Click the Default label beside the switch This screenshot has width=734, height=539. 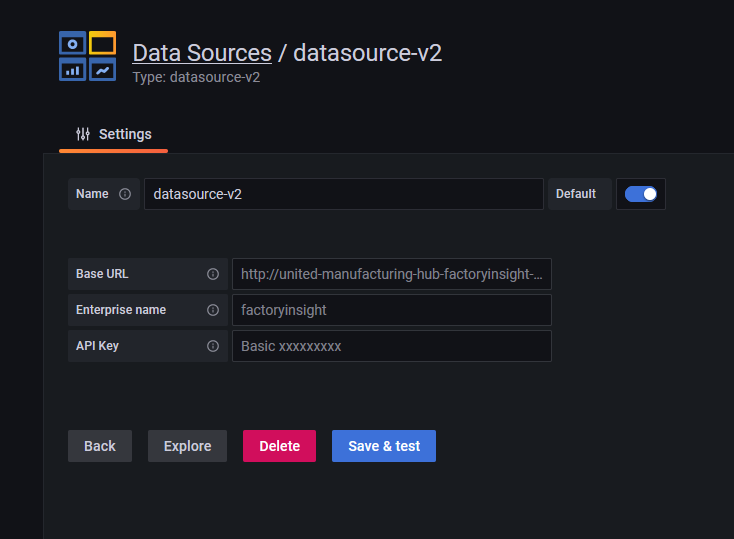point(576,194)
